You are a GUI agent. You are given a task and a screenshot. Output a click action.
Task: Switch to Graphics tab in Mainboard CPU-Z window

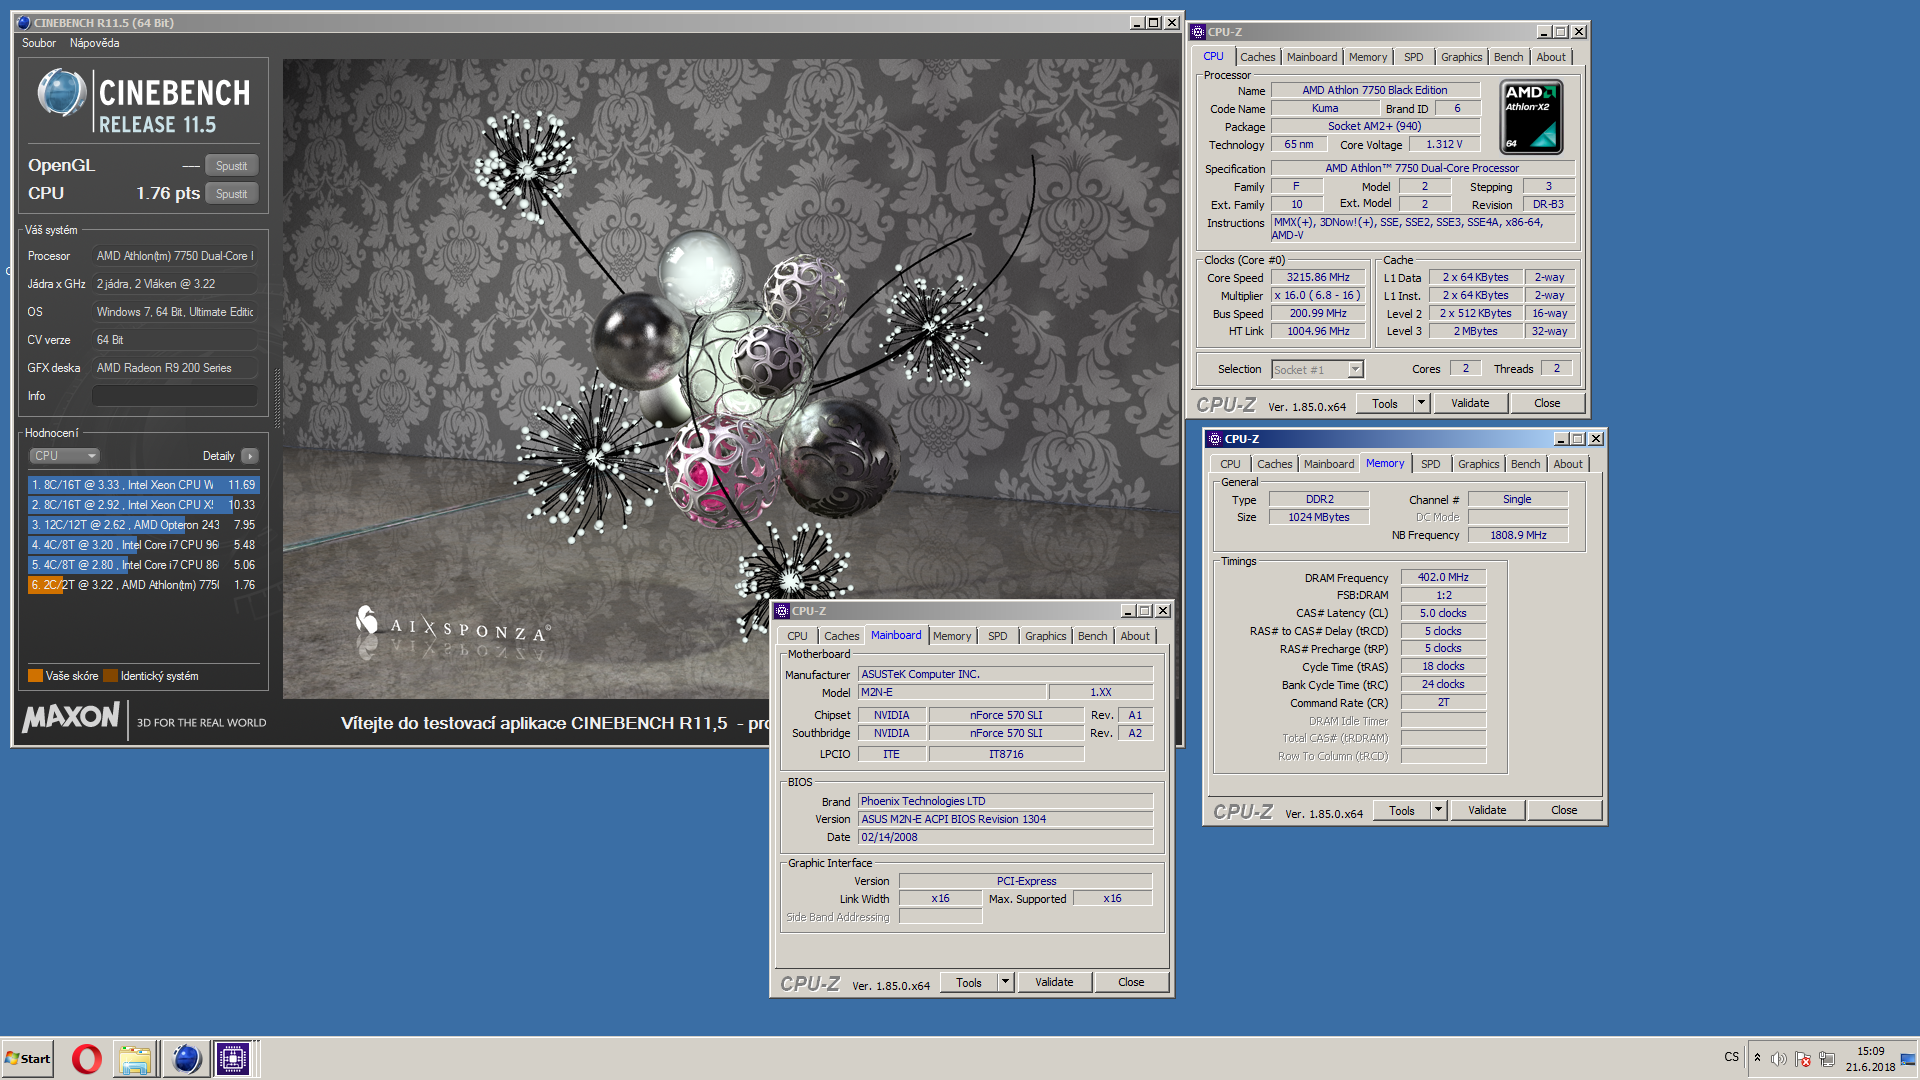[x=1045, y=636]
